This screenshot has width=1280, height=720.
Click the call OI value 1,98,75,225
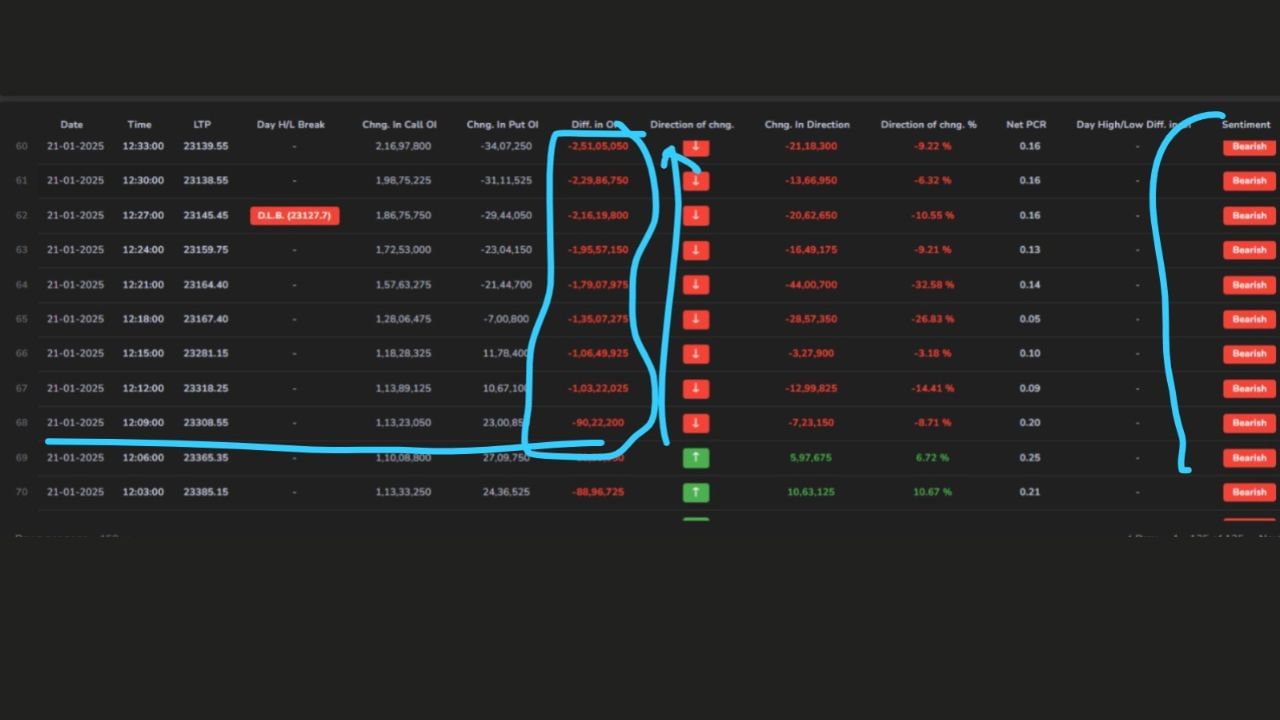click(403, 181)
